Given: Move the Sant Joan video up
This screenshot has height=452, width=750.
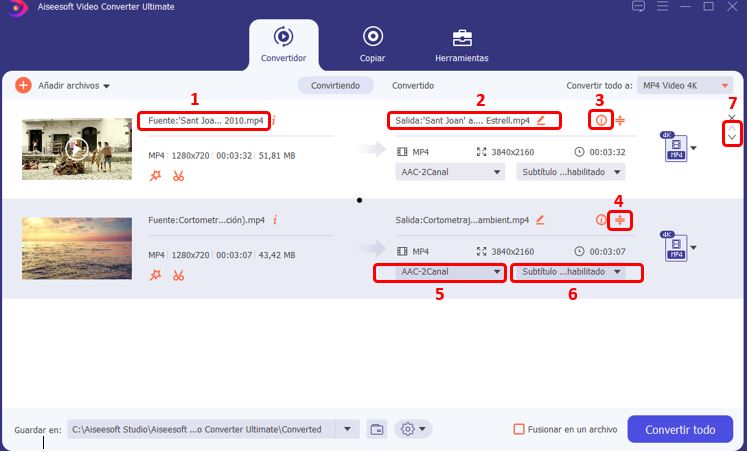Looking at the screenshot, I should tap(732, 128).
